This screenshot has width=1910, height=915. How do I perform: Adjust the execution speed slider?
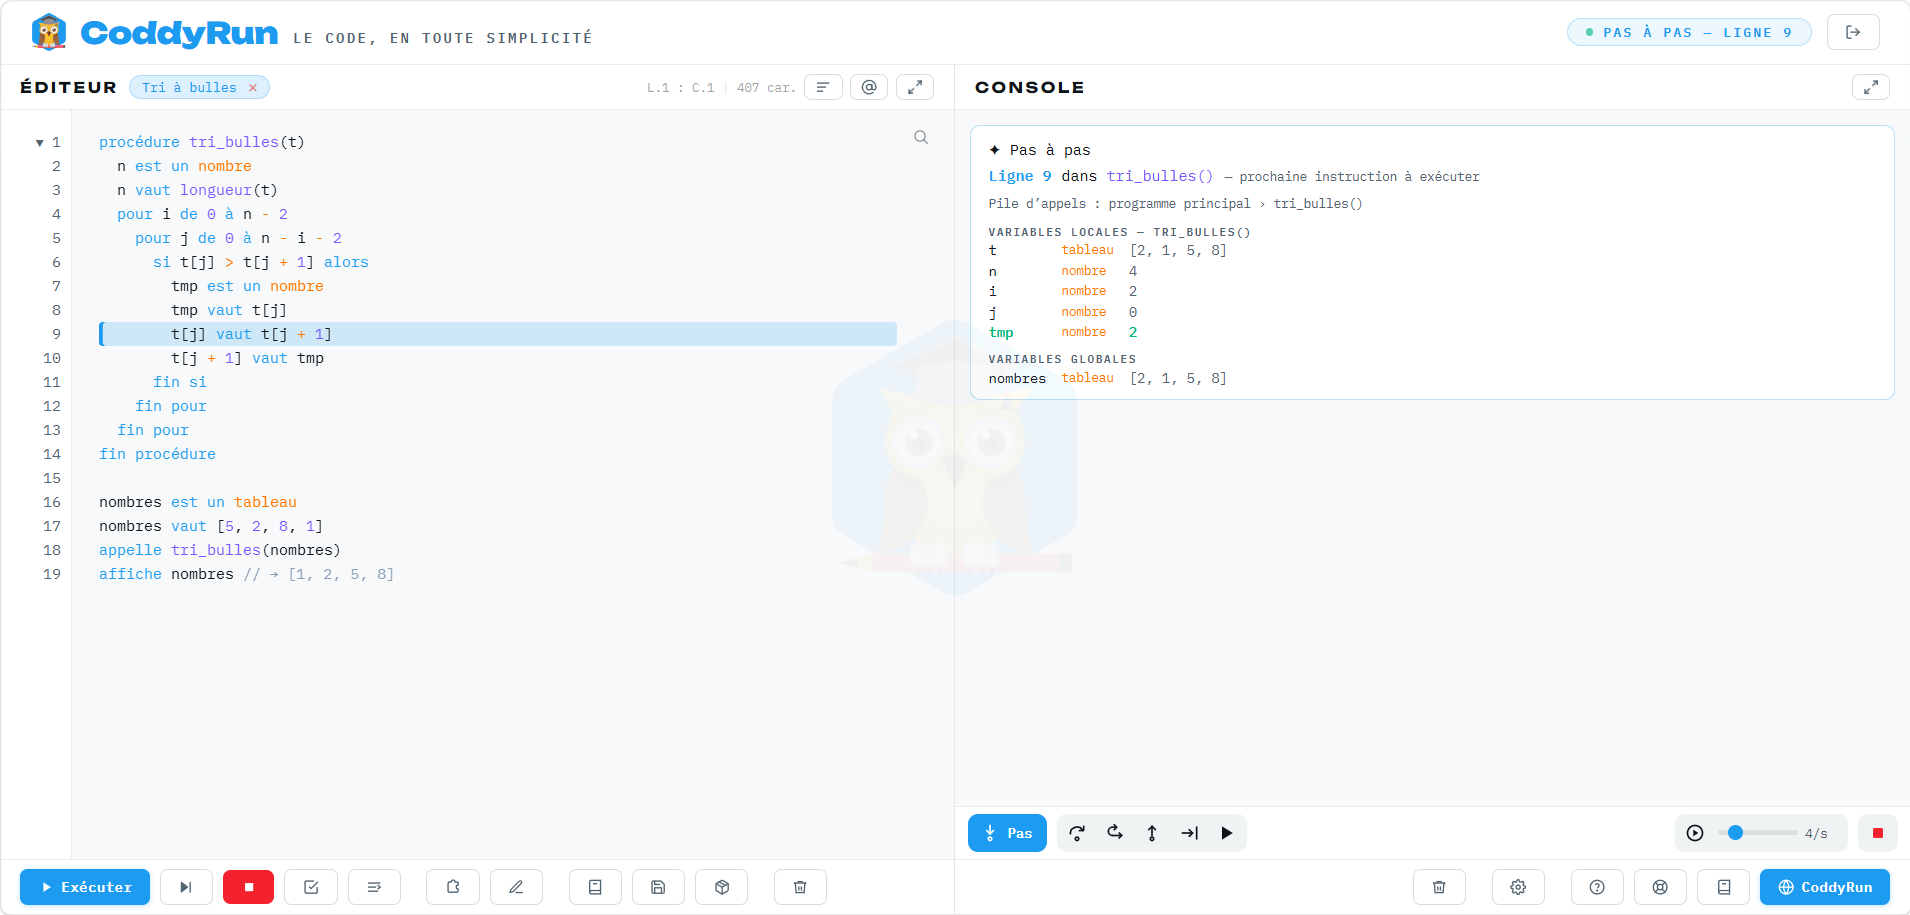click(1757, 833)
